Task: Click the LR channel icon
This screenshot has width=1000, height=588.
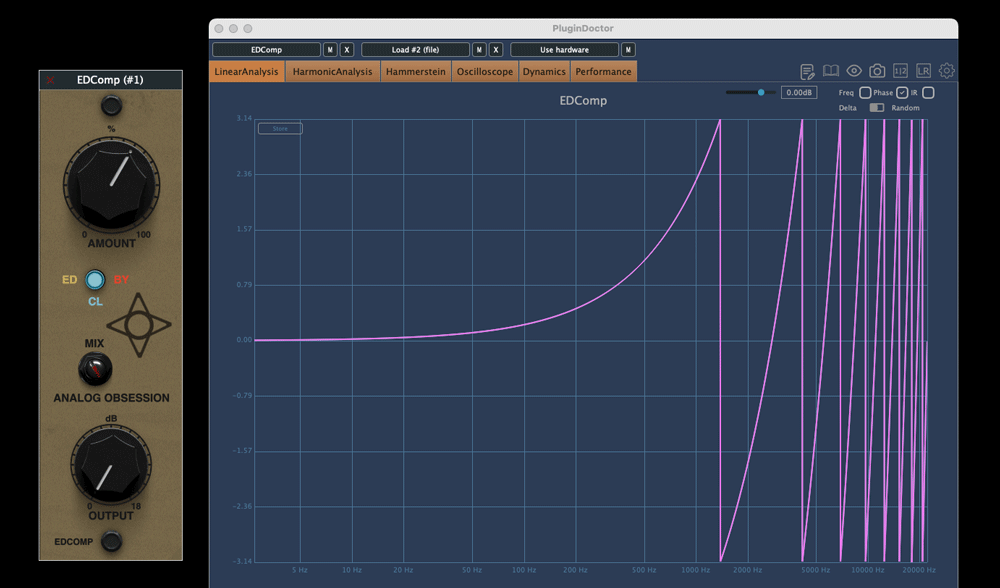Action: 923,71
